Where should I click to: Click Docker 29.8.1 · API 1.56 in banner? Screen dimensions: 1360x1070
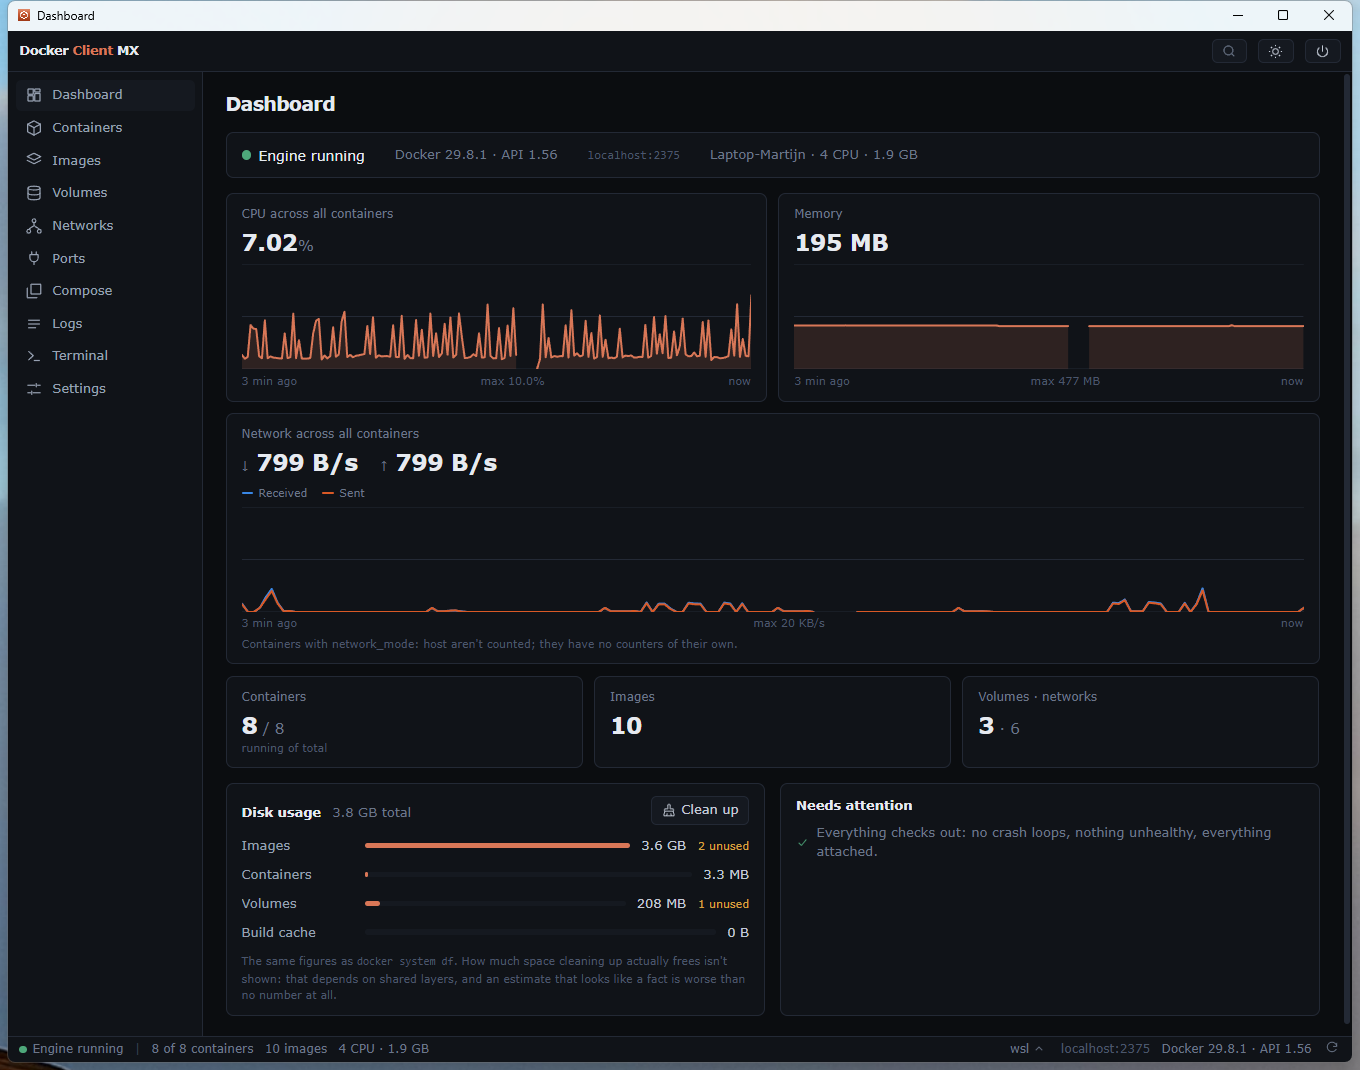pos(476,155)
